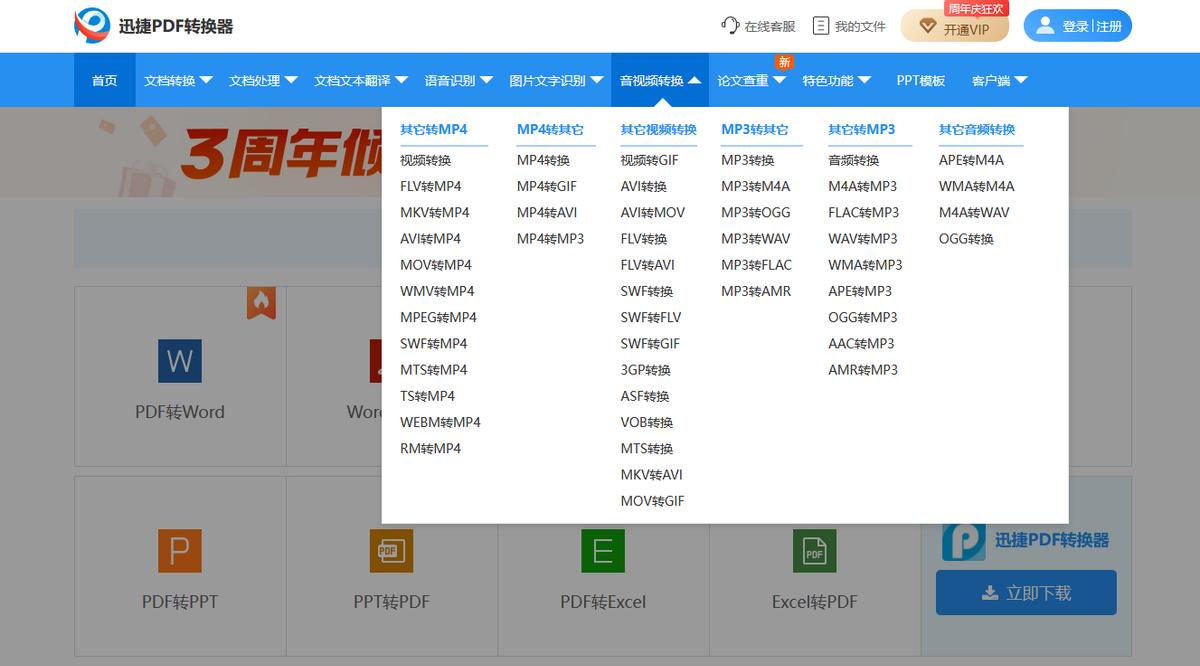The height and width of the screenshot is (666, 1200).
Task: Collapse the 音视频转换 menu
Action: pyautogui.click(x=660, y=80)
